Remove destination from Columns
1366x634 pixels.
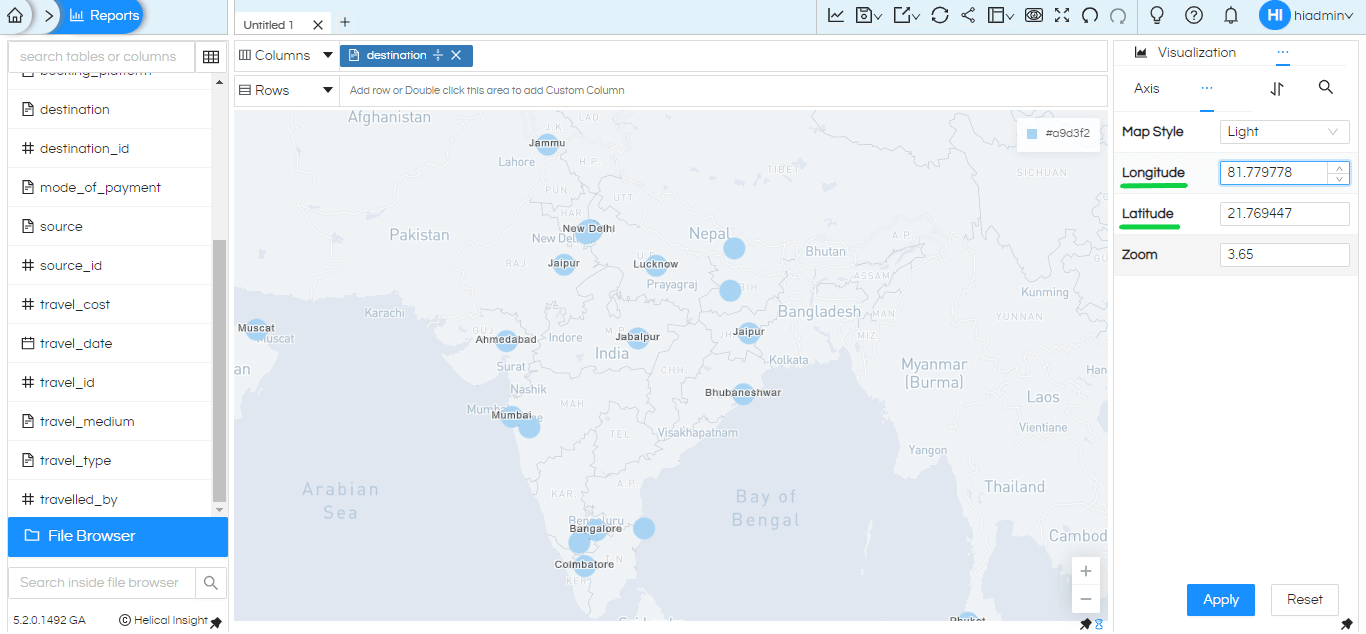coord(456,55)
